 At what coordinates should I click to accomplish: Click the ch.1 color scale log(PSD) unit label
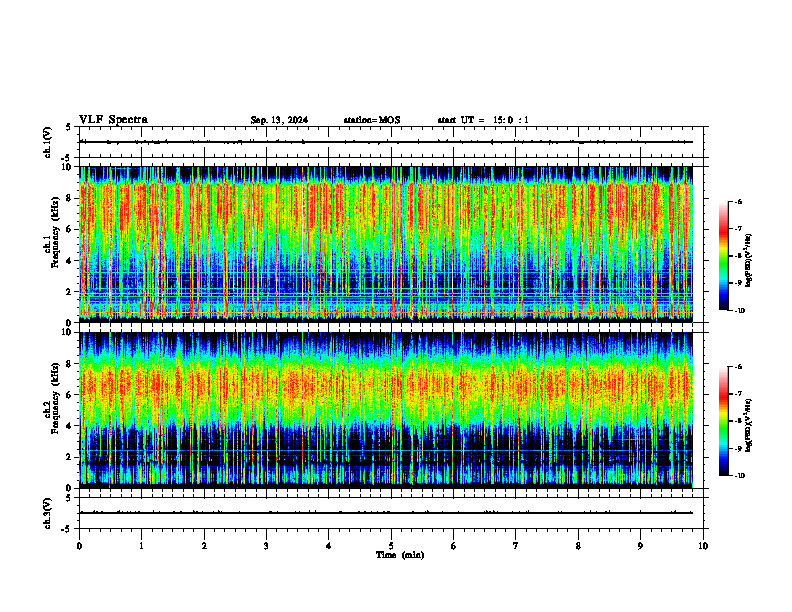pyautogui.click(x=749, y=261)
